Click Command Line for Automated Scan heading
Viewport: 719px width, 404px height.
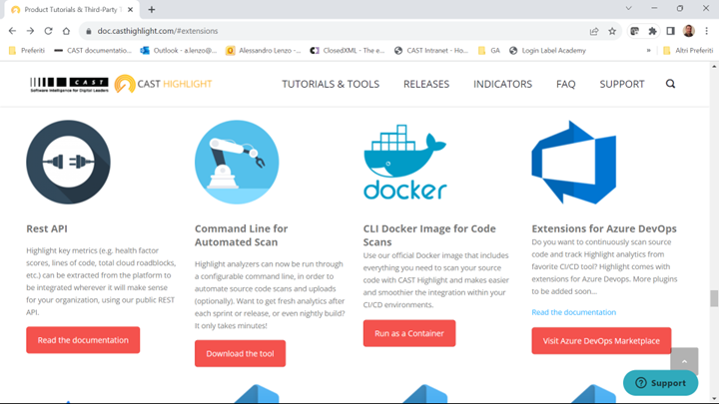(x=241, y=235)
